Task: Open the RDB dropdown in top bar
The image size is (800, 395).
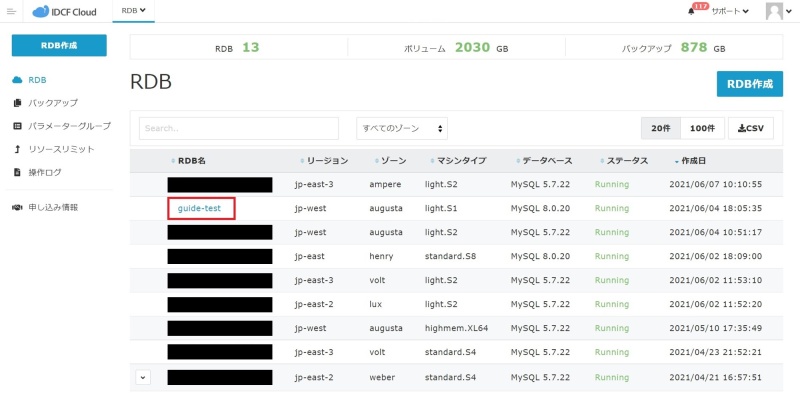Action: click(x=134, y=11)
